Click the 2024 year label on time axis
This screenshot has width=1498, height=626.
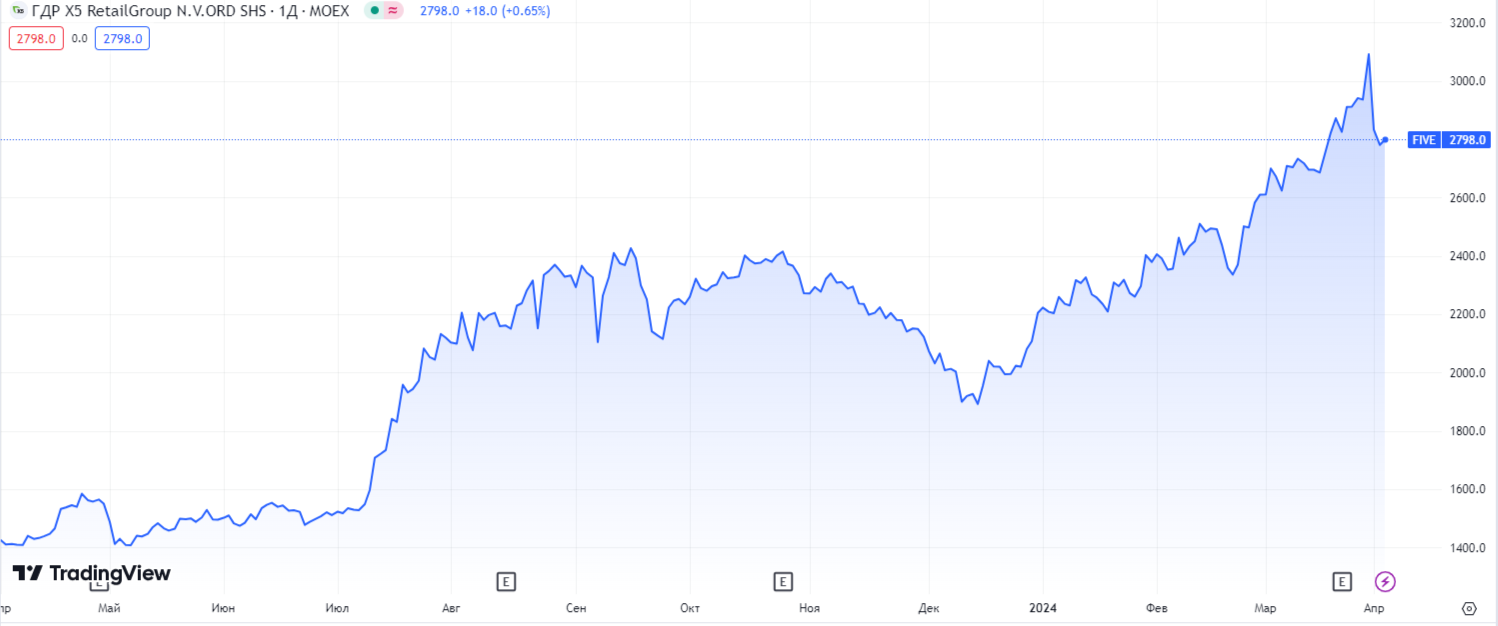(x=1043, y=607)
